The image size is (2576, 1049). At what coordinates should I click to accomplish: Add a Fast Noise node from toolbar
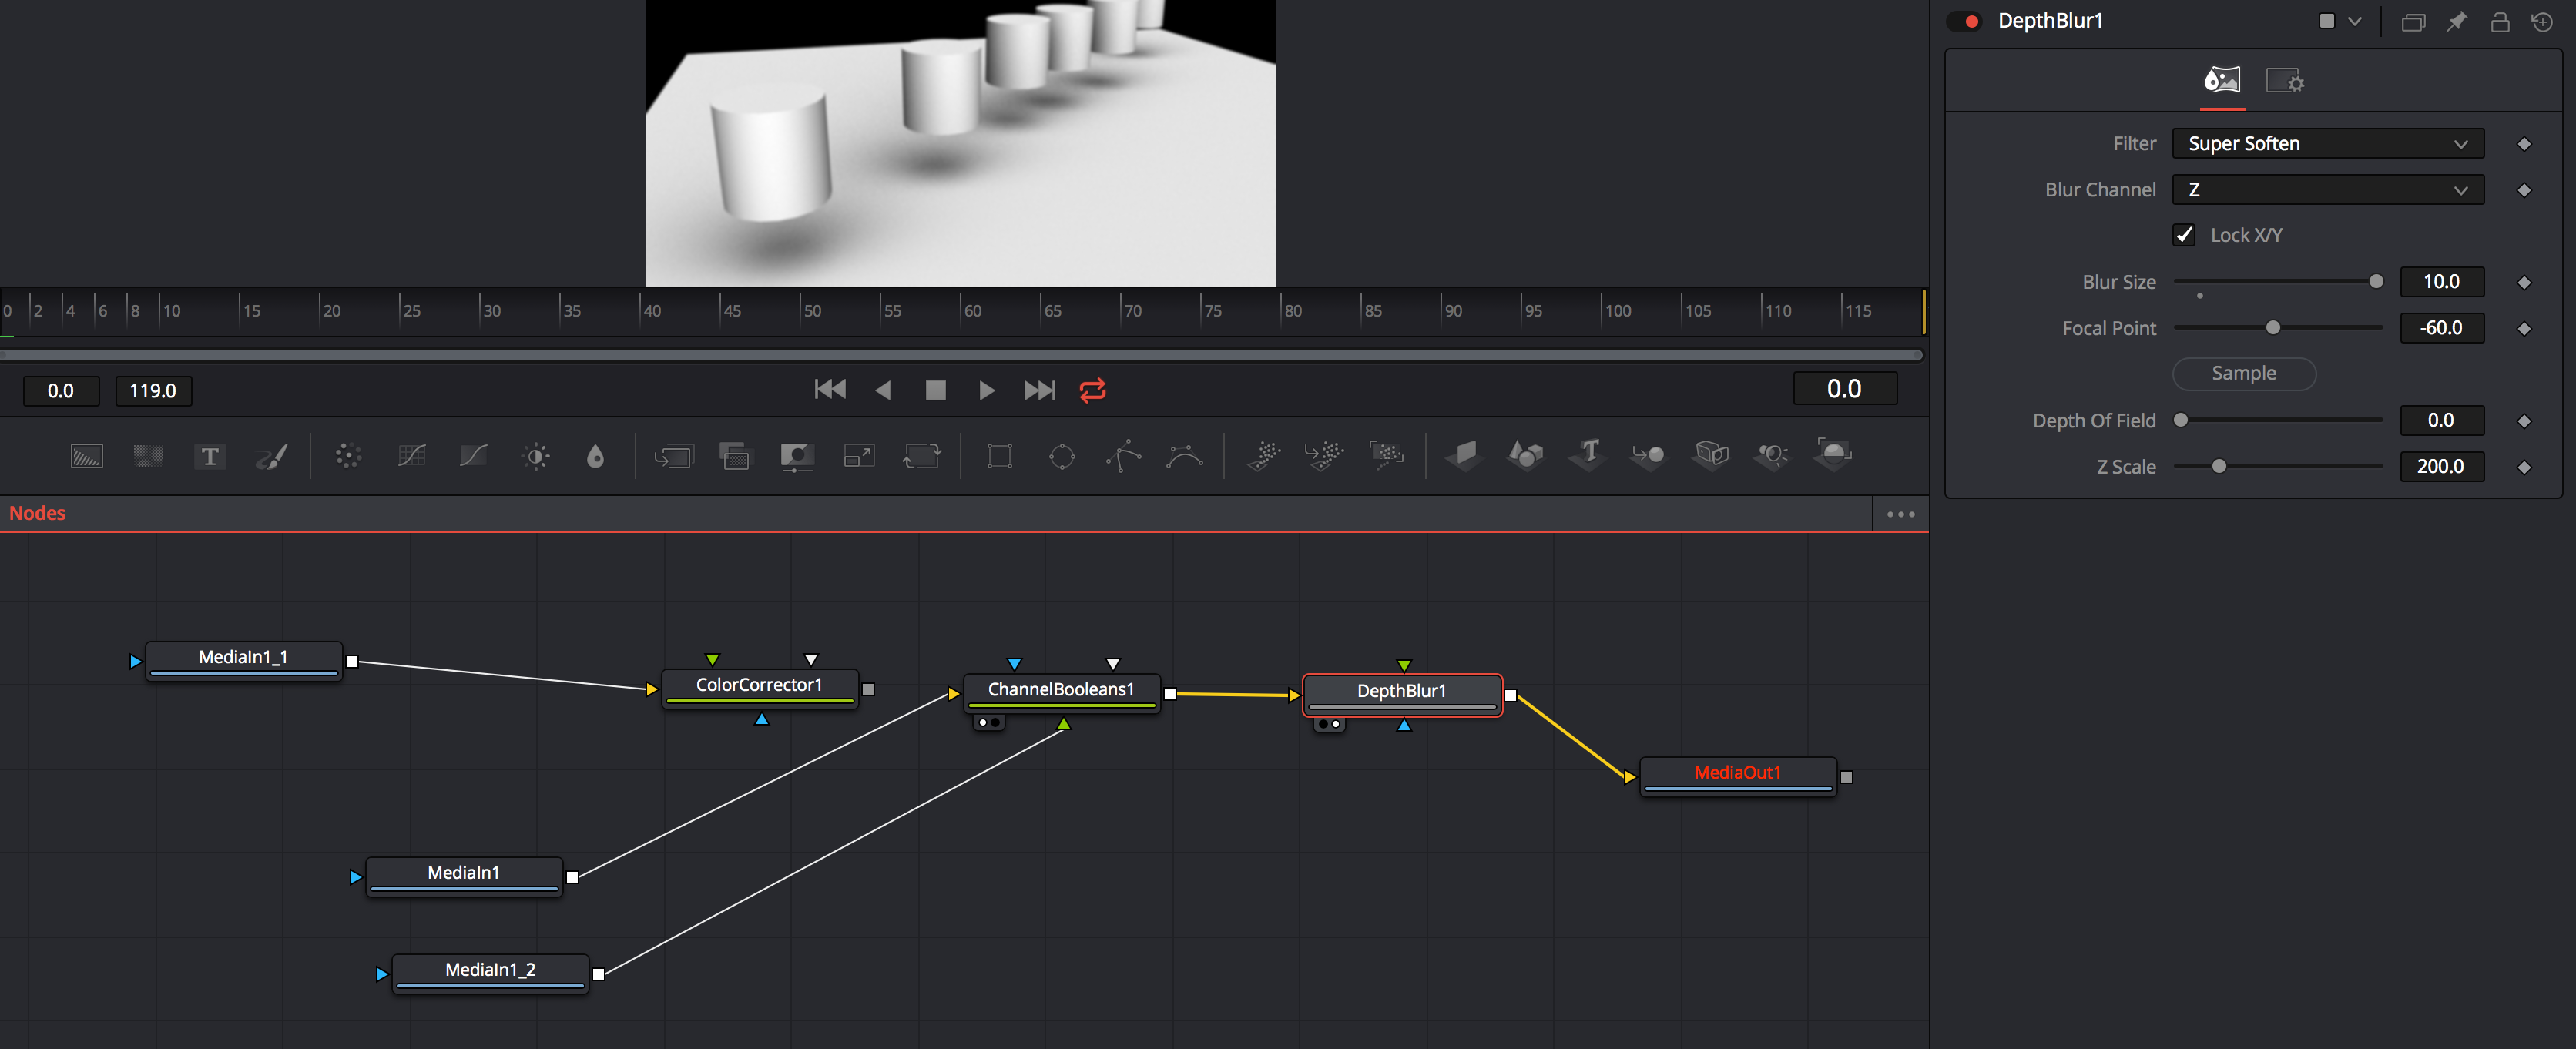coord(148,456)
